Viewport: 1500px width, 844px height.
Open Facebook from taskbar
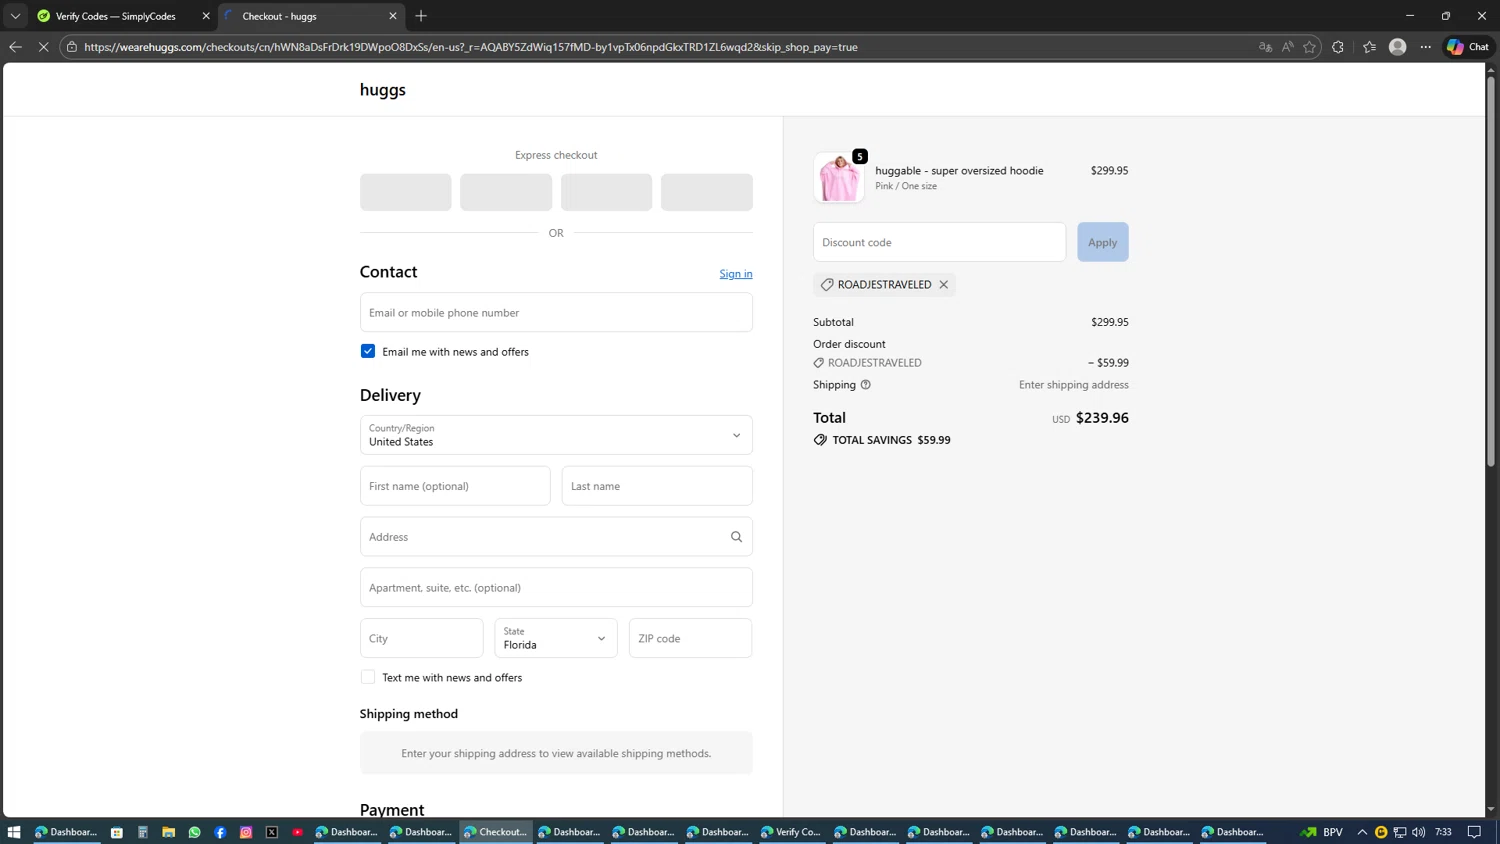tap(220, 832)
